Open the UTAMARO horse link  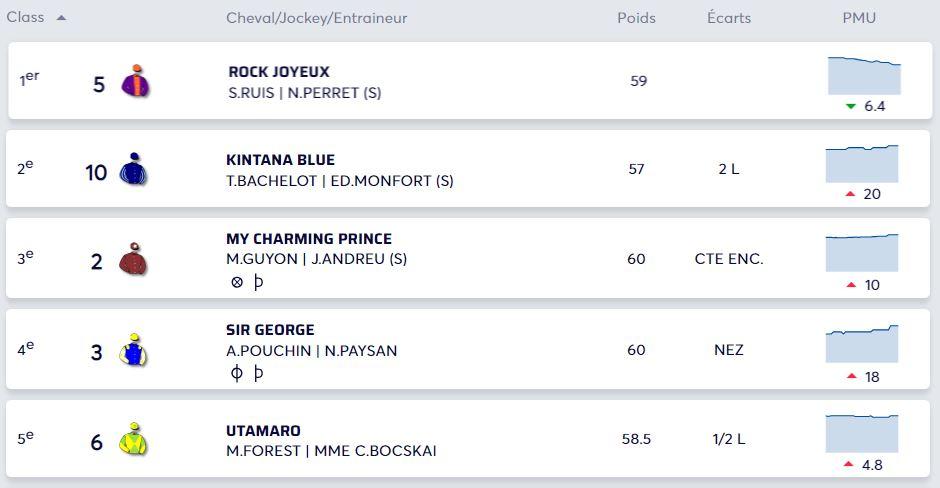(263, 431)
